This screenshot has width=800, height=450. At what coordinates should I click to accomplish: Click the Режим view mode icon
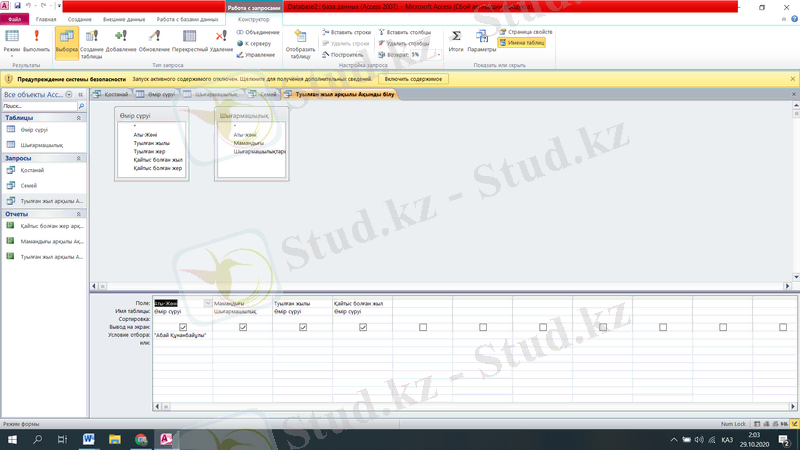click(12, 42)
